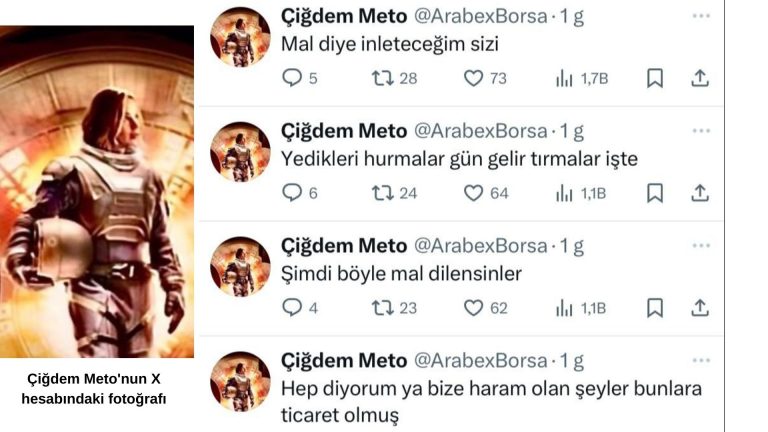The width and height of the screenshot is (768, 432).
Task: Bookmark the "Mal diye inleteceğim sizi" tweet
Action: 655,78
